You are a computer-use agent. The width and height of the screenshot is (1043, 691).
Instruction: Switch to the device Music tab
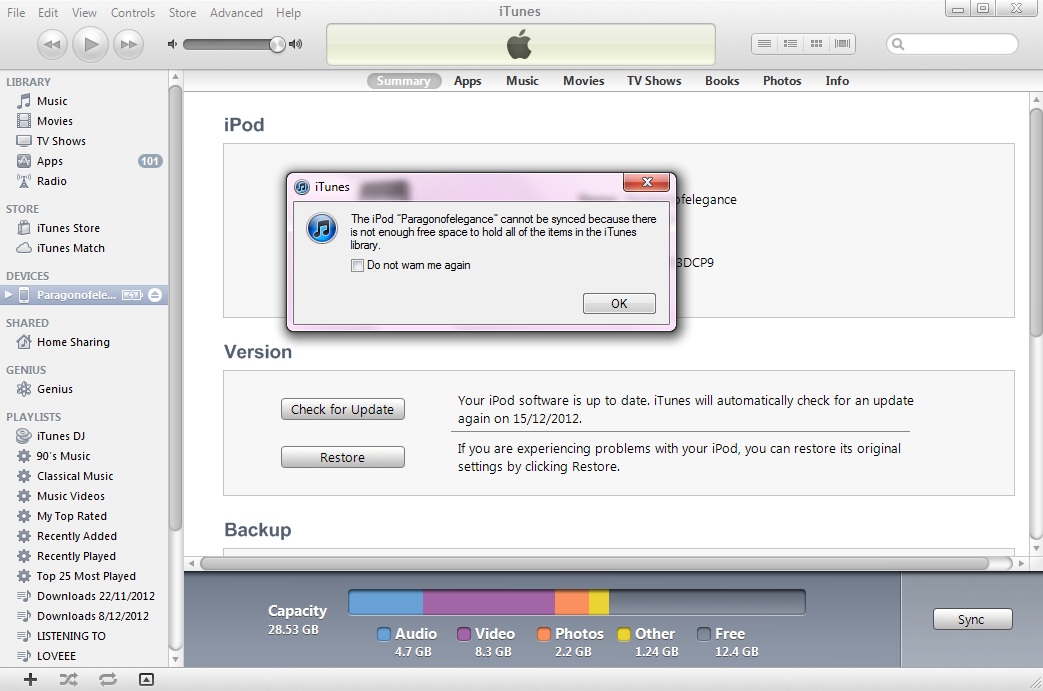pyautogui.click(x=522, y=80)
